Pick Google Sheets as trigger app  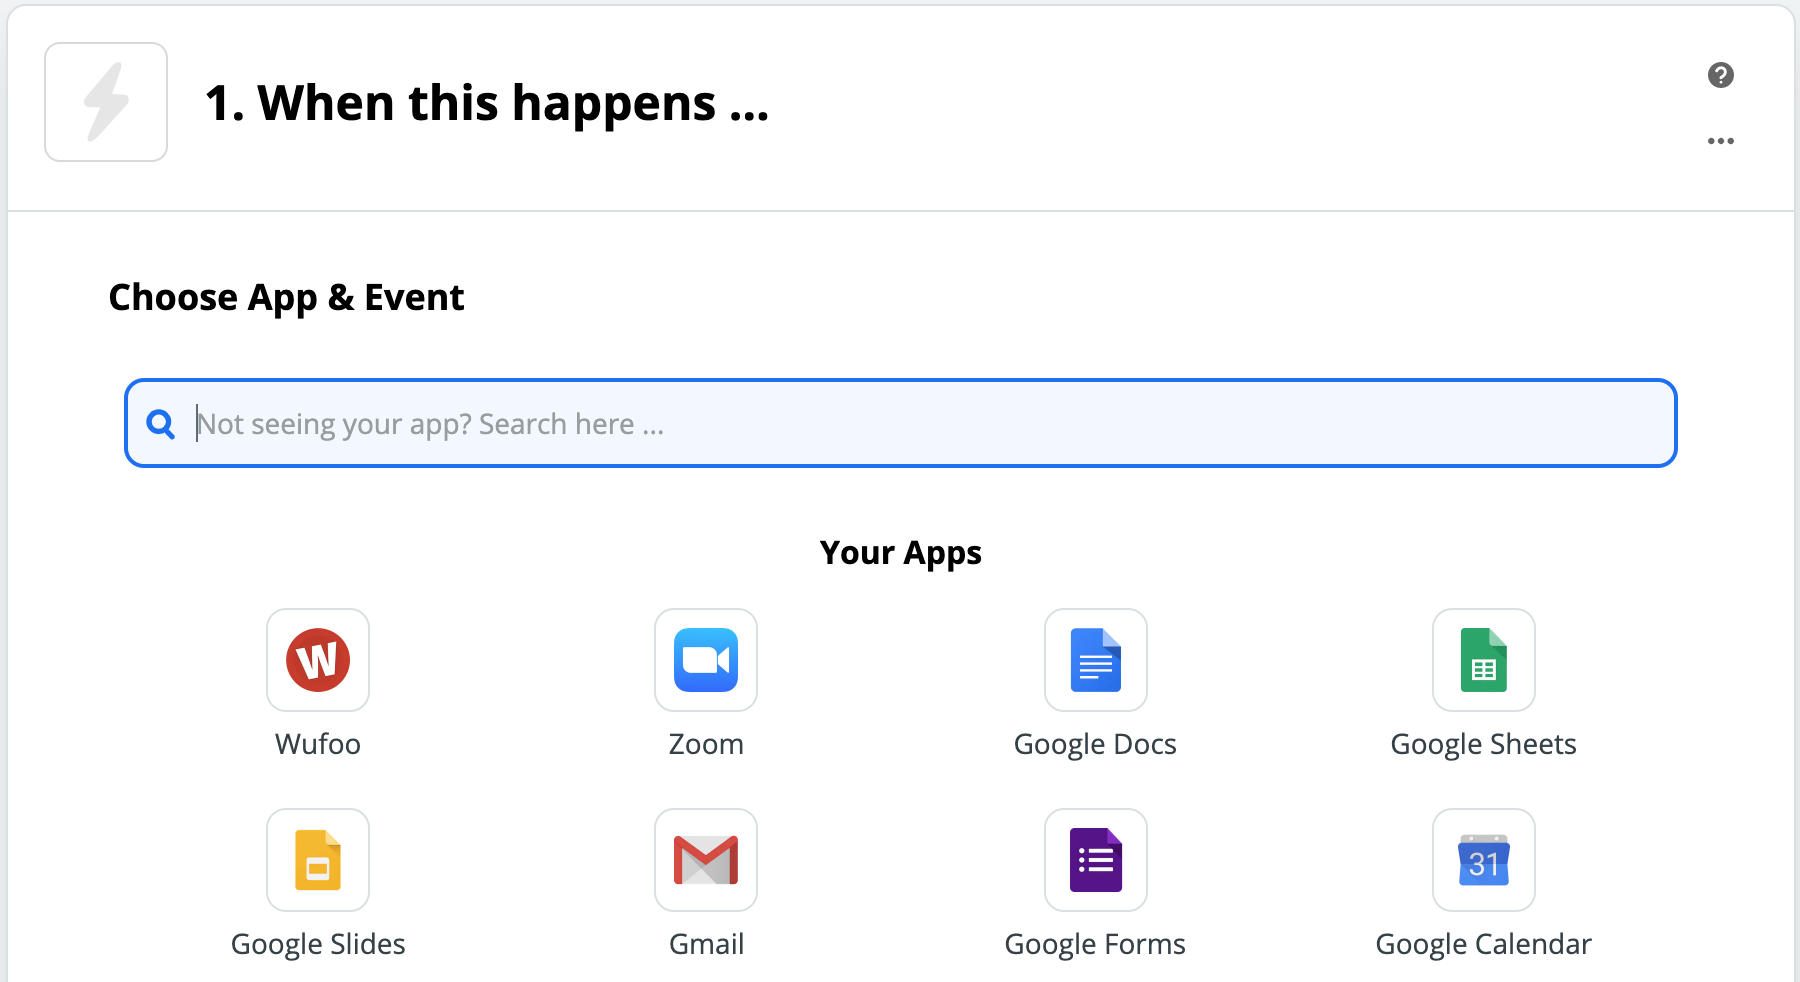point(1483,660)
